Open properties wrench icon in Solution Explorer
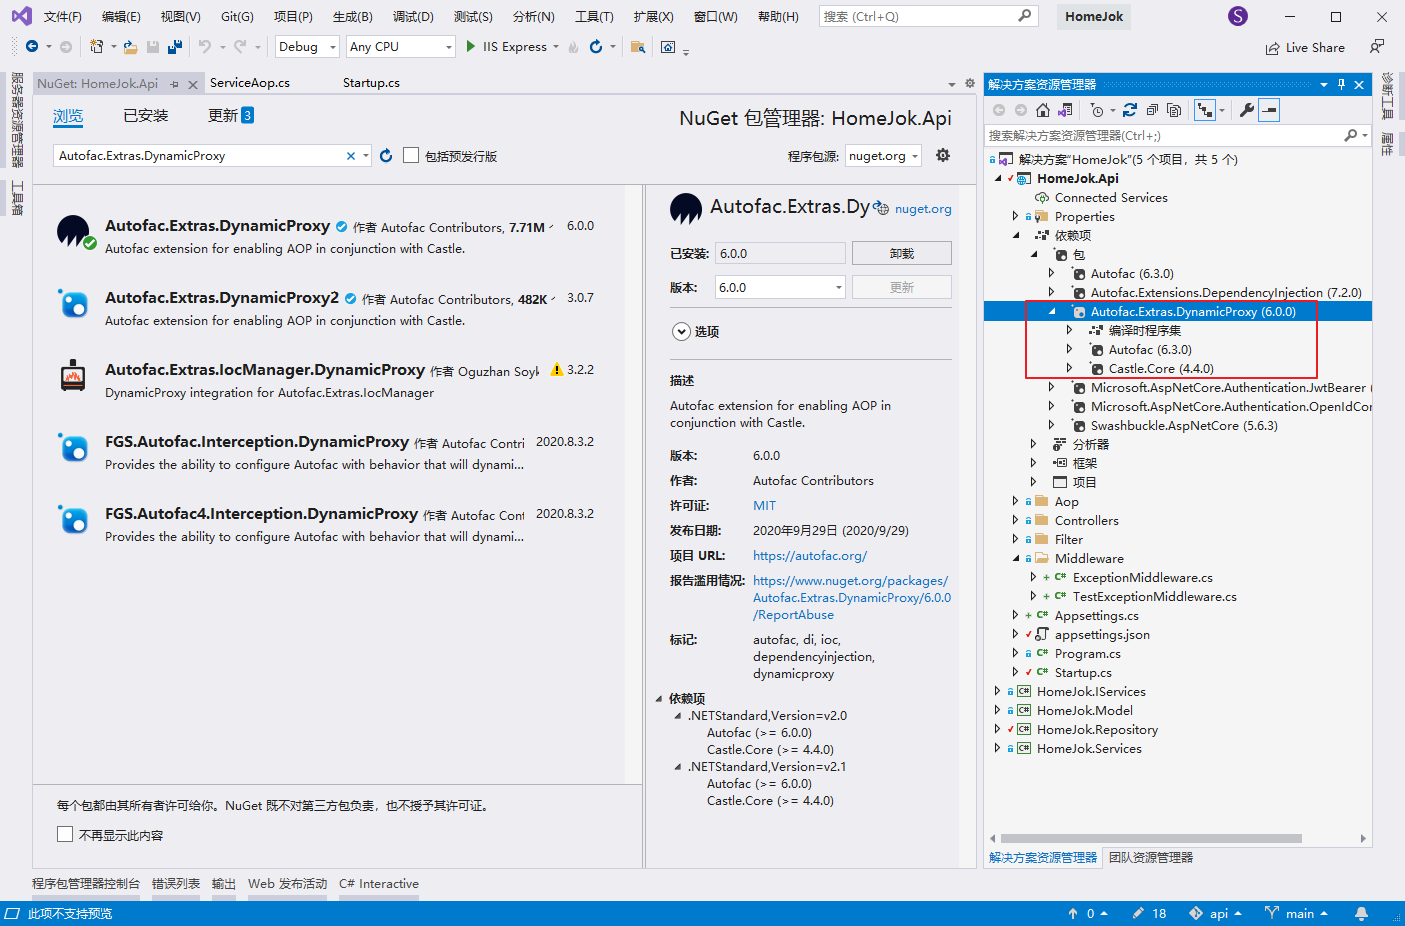Screen dimensions: 1405x926 [1246, 110]
